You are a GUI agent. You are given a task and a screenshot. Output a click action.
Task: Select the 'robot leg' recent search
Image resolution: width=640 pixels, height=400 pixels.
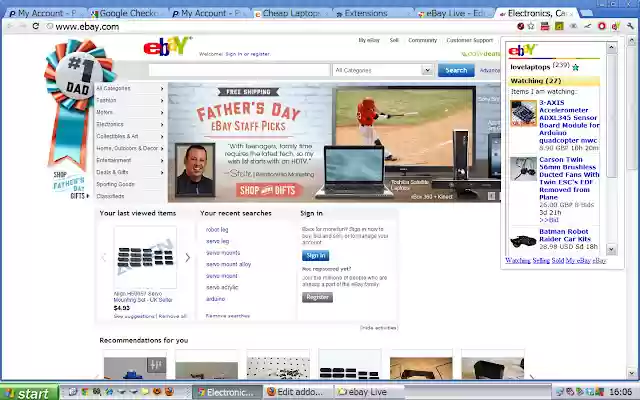(x=217, y=230)
